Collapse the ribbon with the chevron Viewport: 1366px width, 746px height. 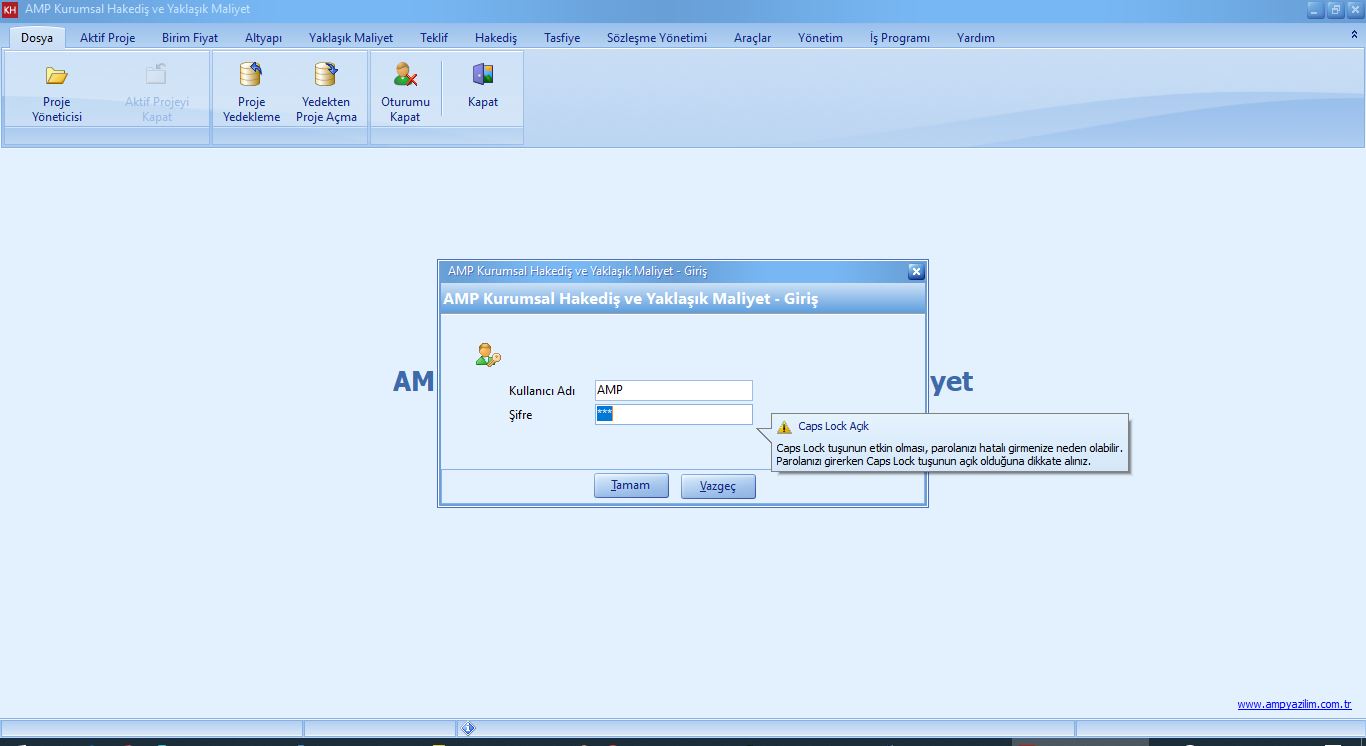[1355, 34]
